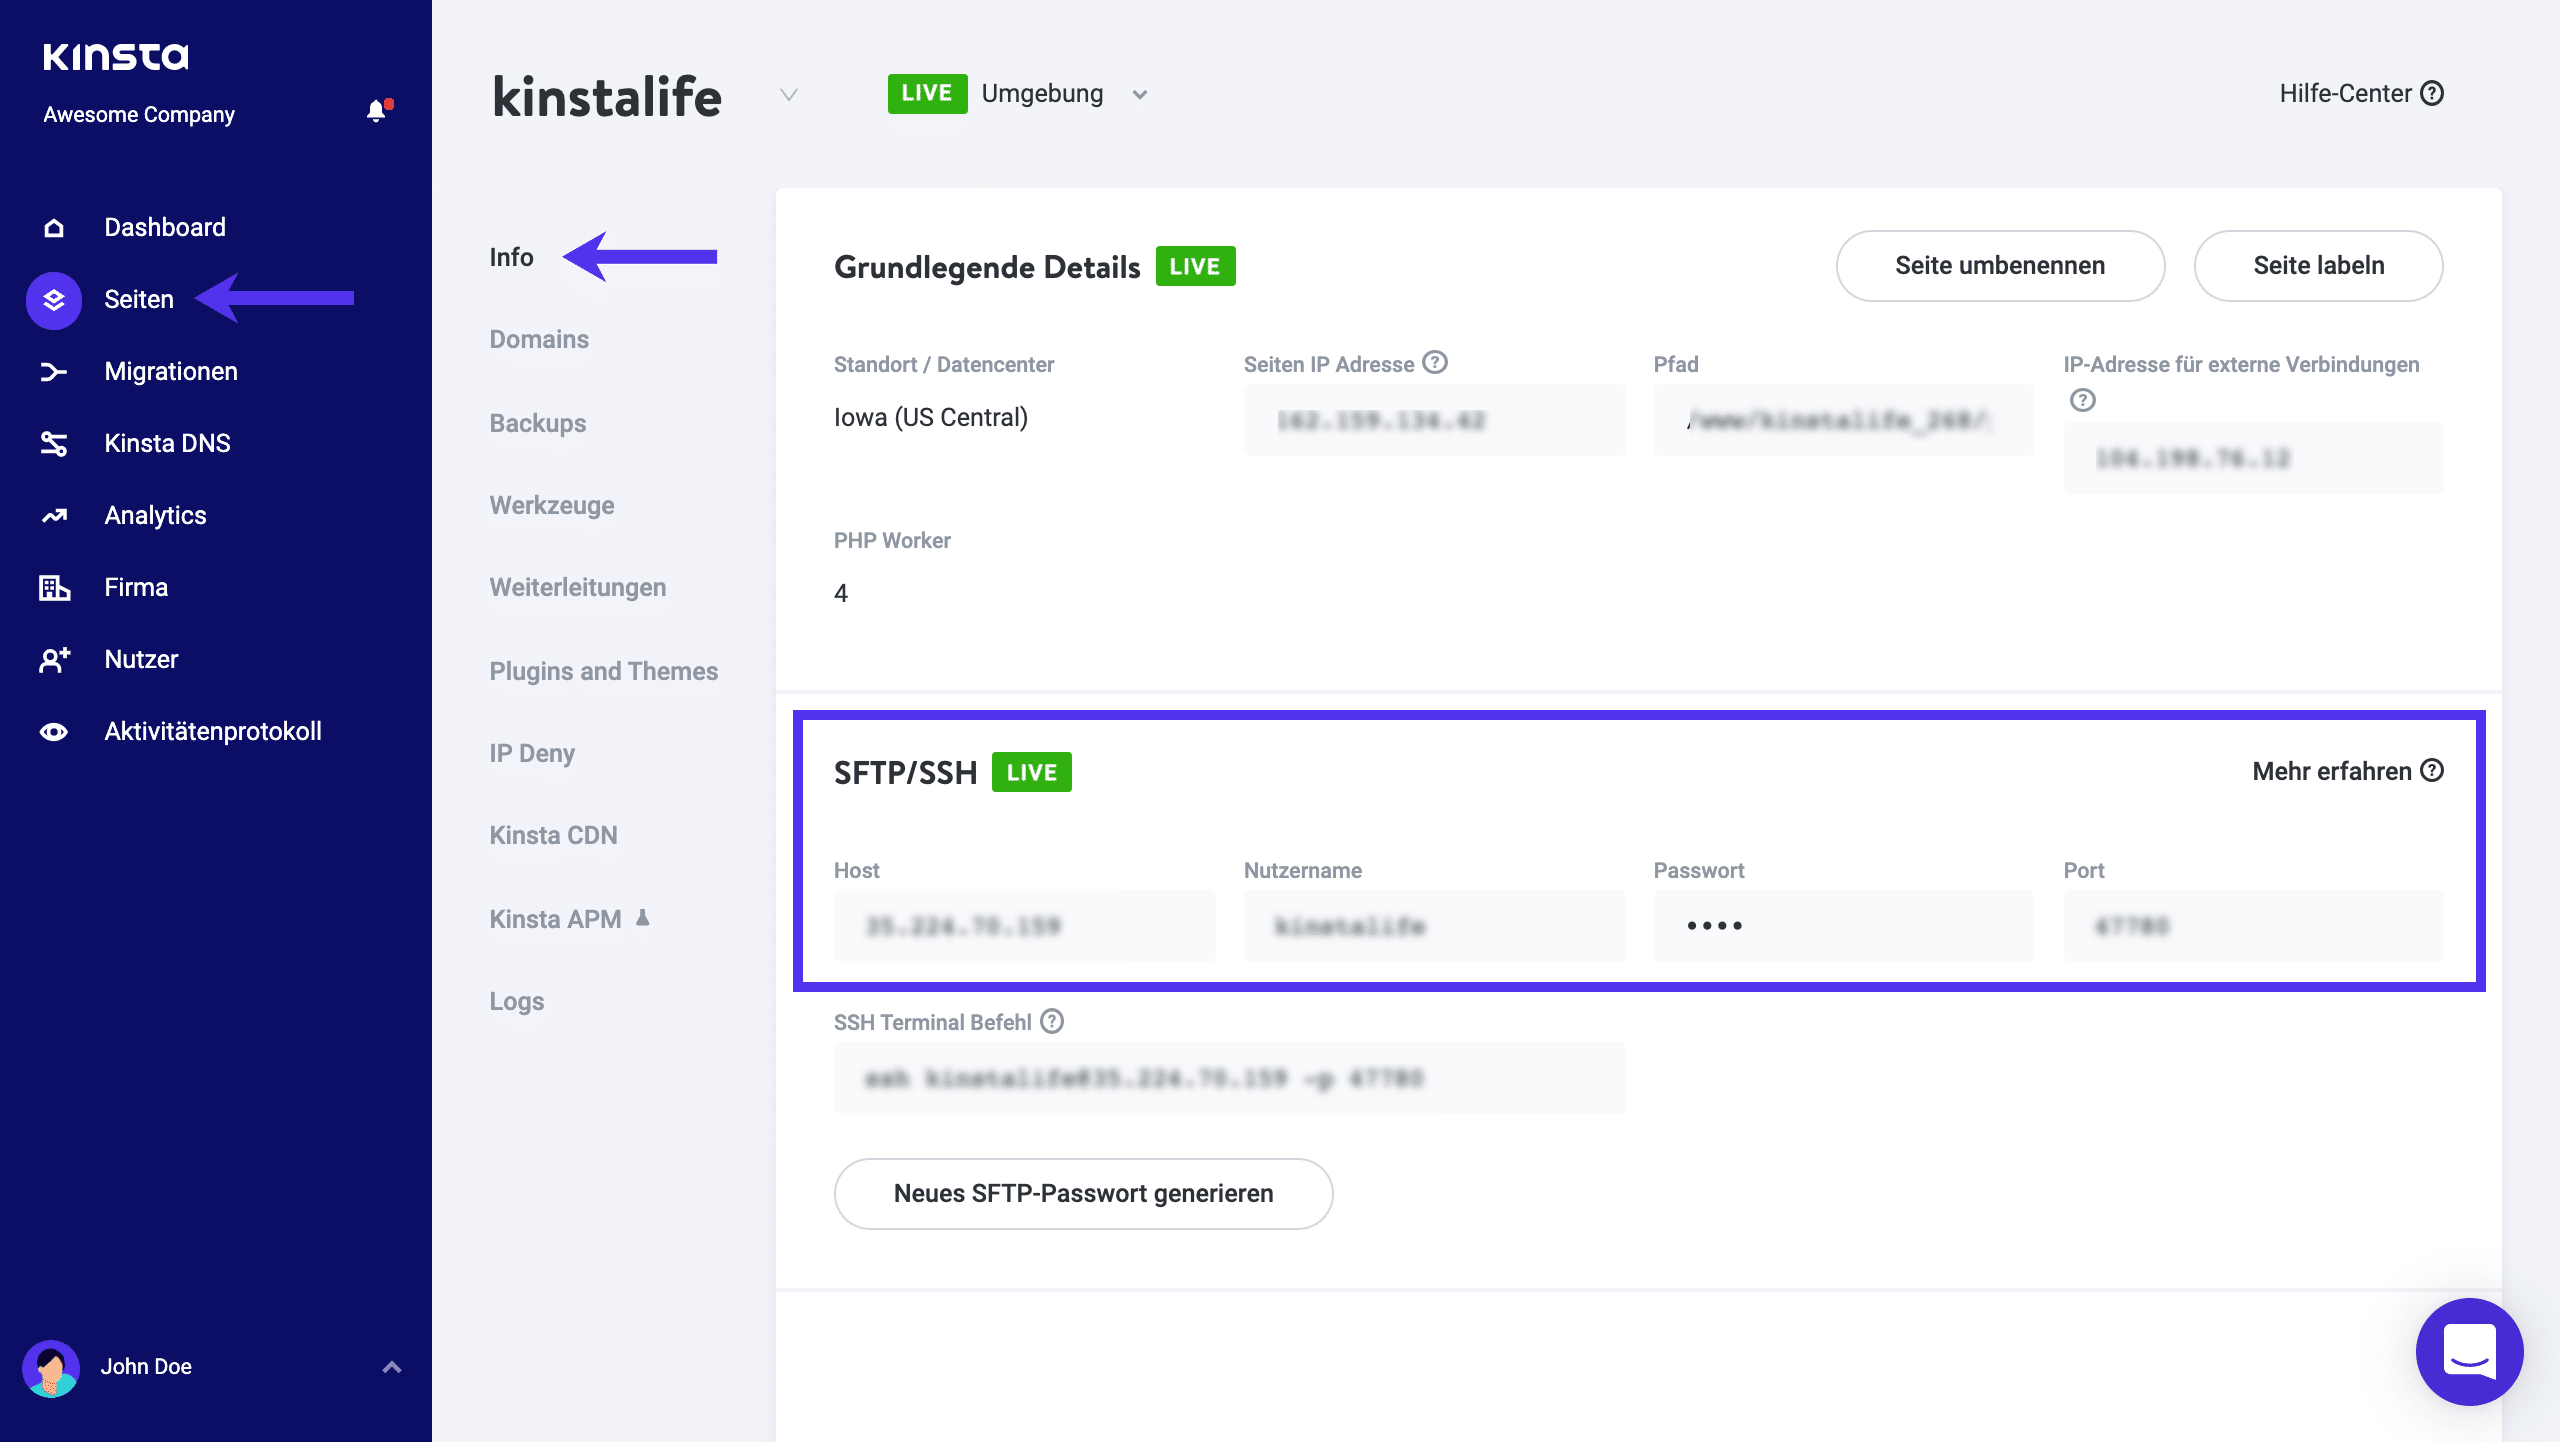Open notifications via the bell icon

(x=377, y=111)
